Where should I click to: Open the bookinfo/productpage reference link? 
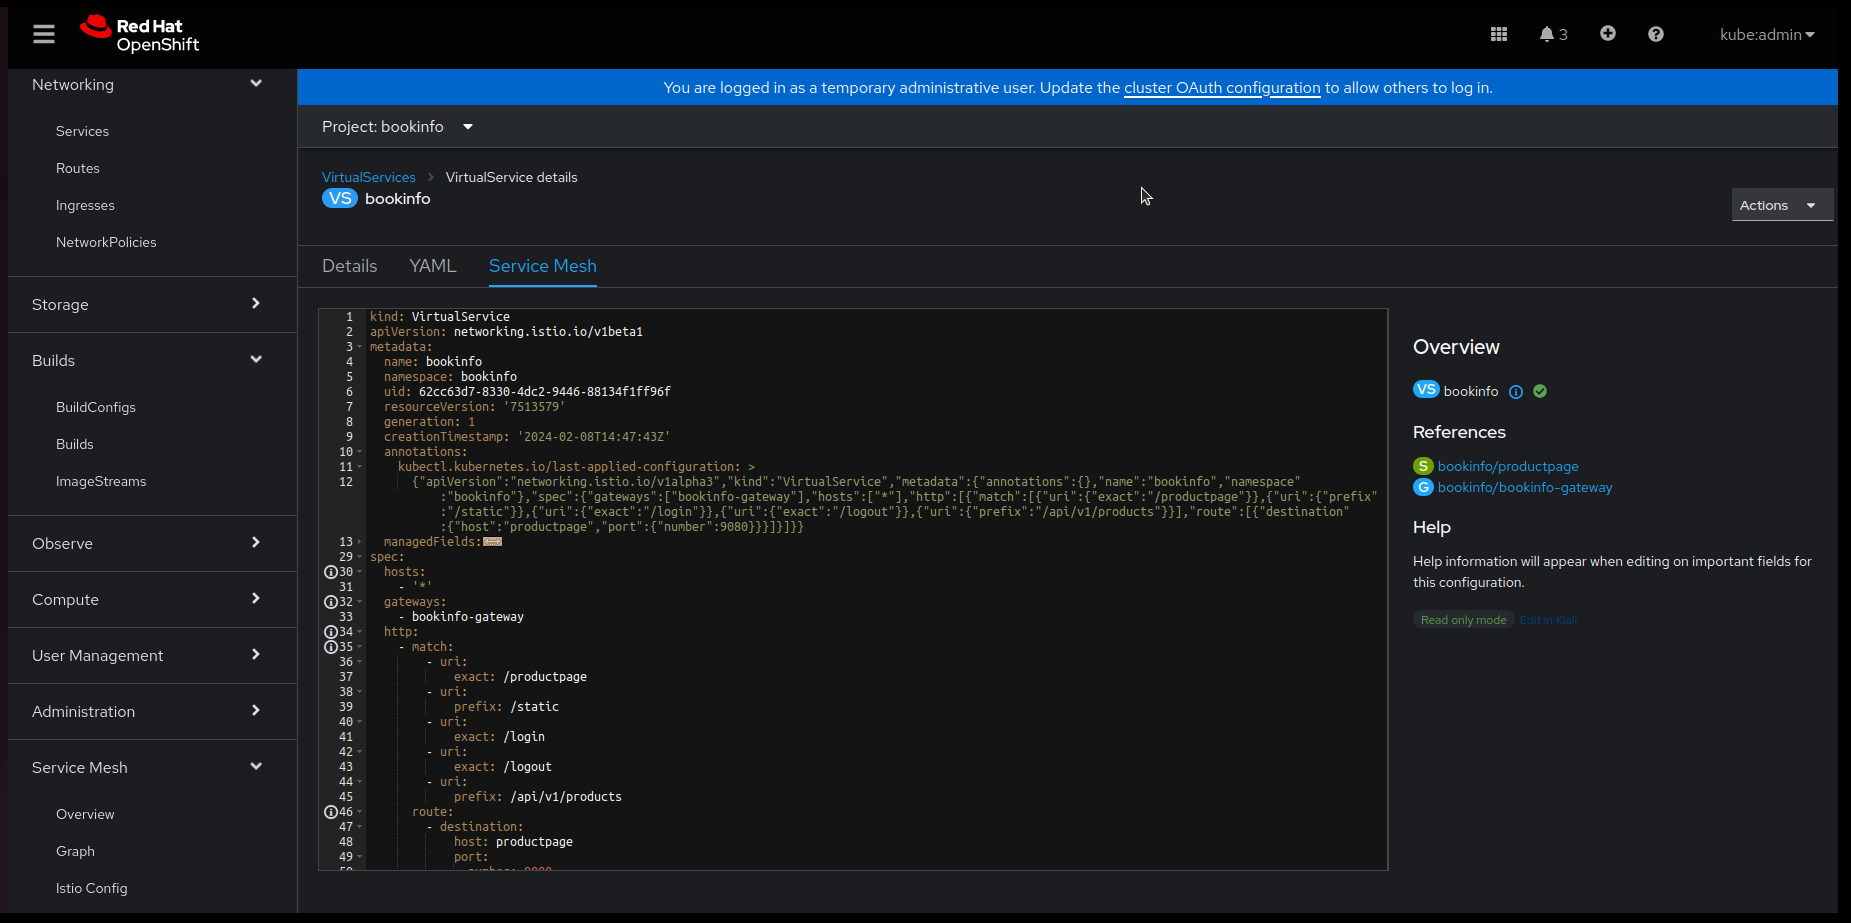click(1507, 466)
